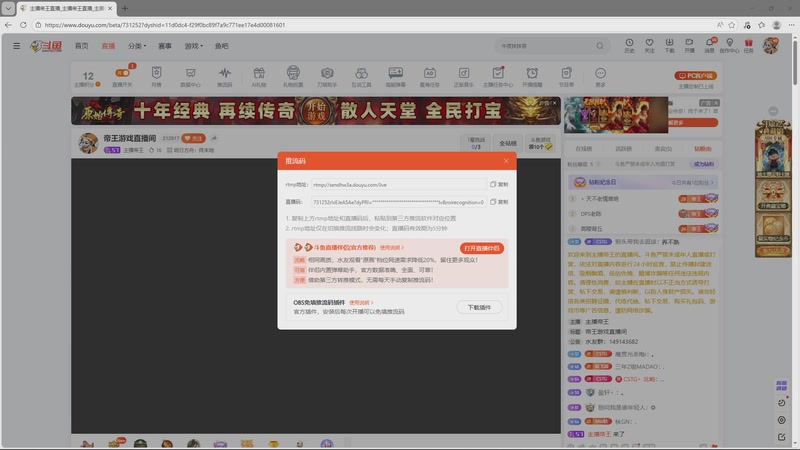800x450 pixels.
Task: Bookmark page with the star icon in address bar
Action: coord(732,24)
